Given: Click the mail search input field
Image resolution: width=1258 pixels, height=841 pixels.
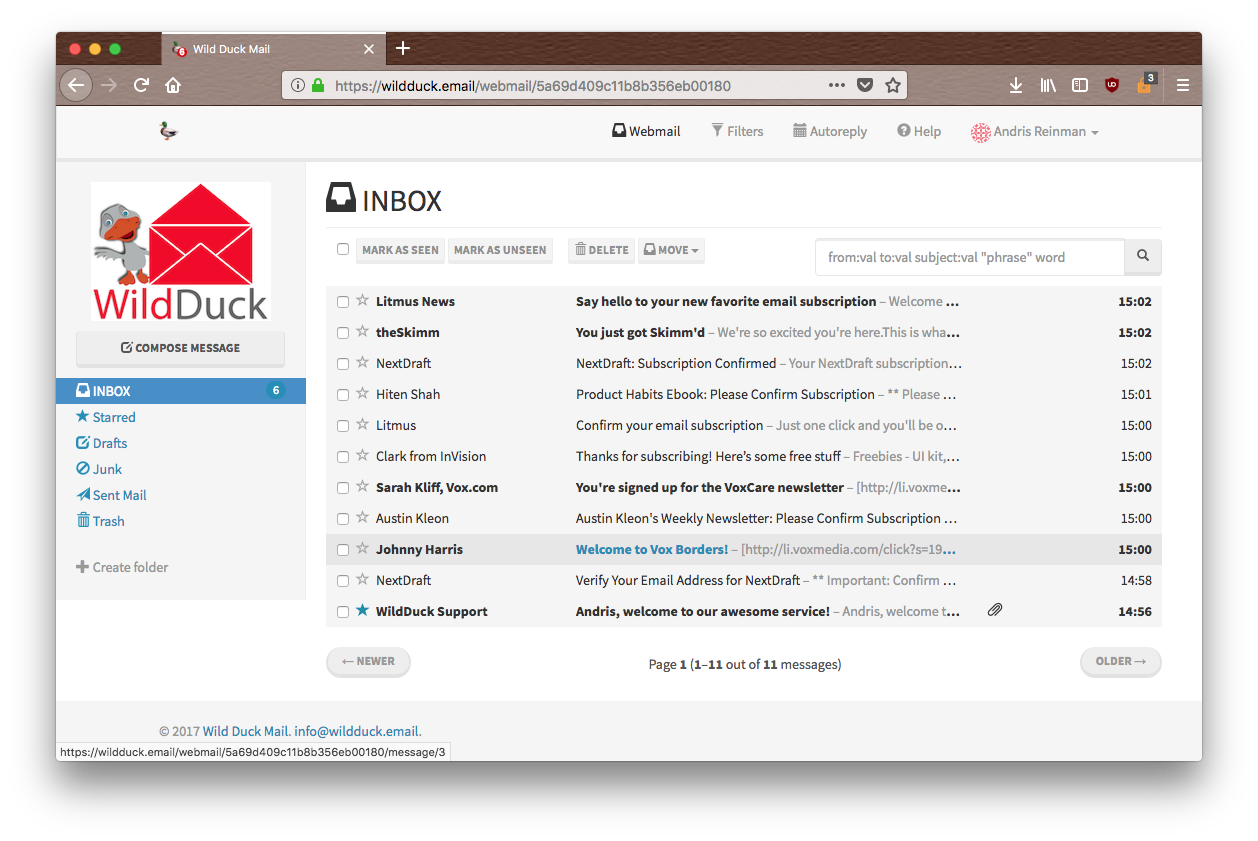Looking at the screenshot, I should (x=969, y=257).
